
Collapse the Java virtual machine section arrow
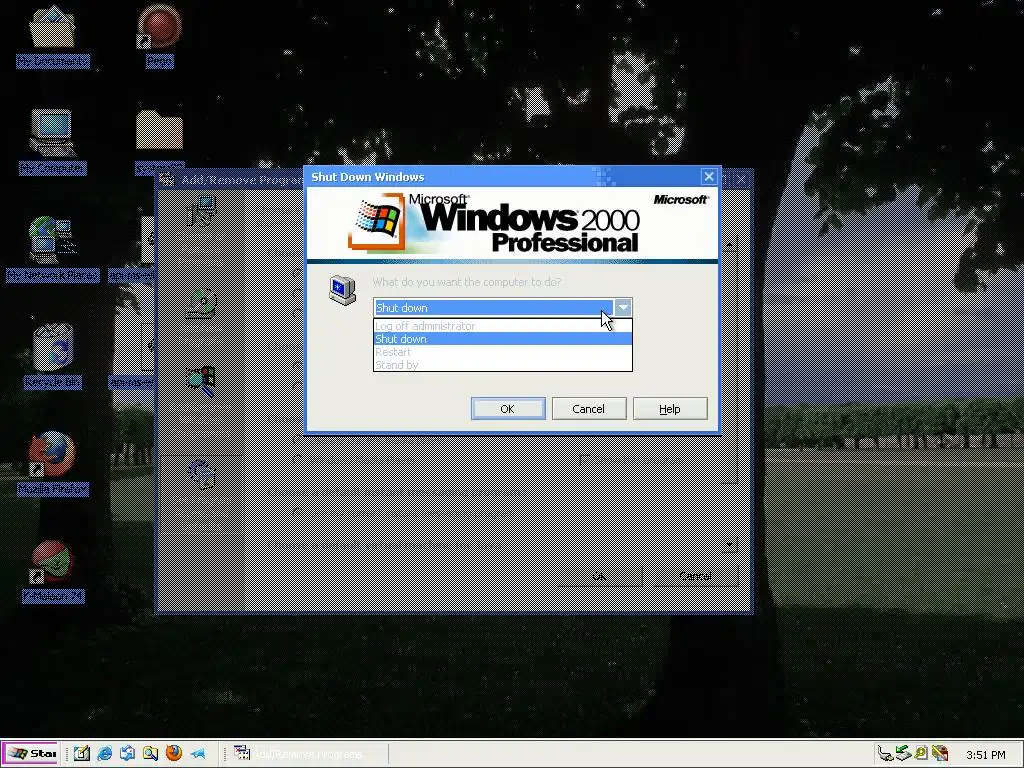(729, 544)
